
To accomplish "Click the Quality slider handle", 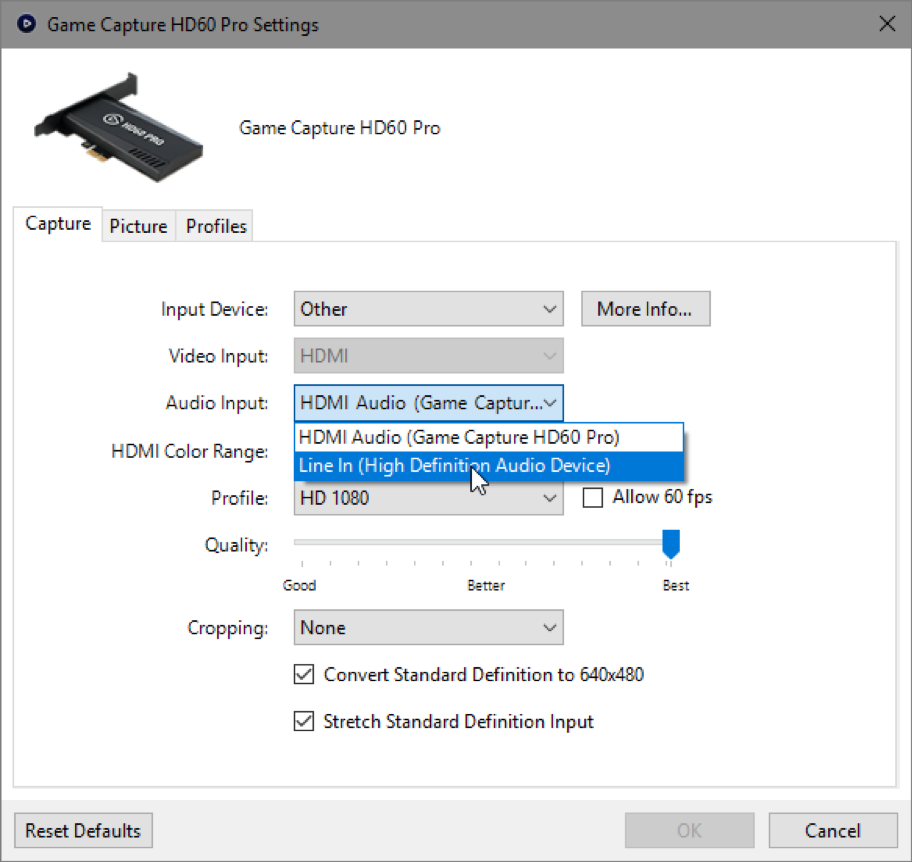I will point(671,545).
